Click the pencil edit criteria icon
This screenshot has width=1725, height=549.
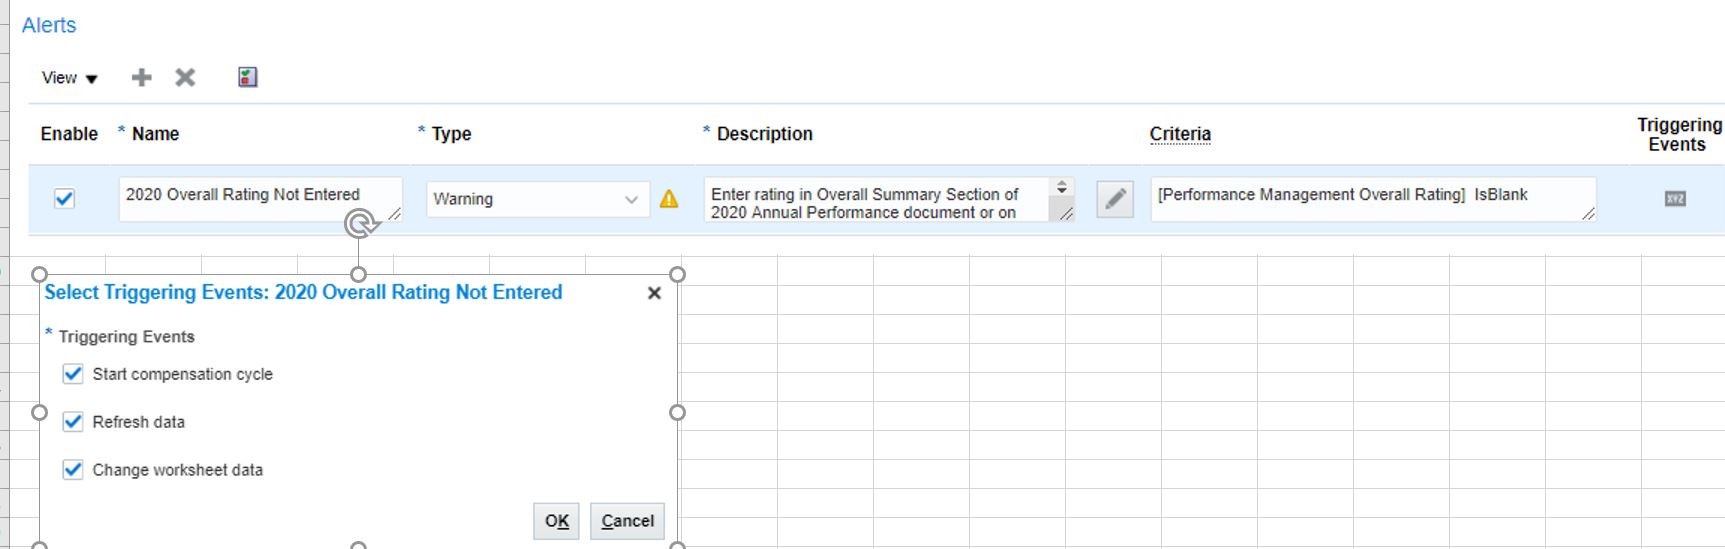(1115, 199)
